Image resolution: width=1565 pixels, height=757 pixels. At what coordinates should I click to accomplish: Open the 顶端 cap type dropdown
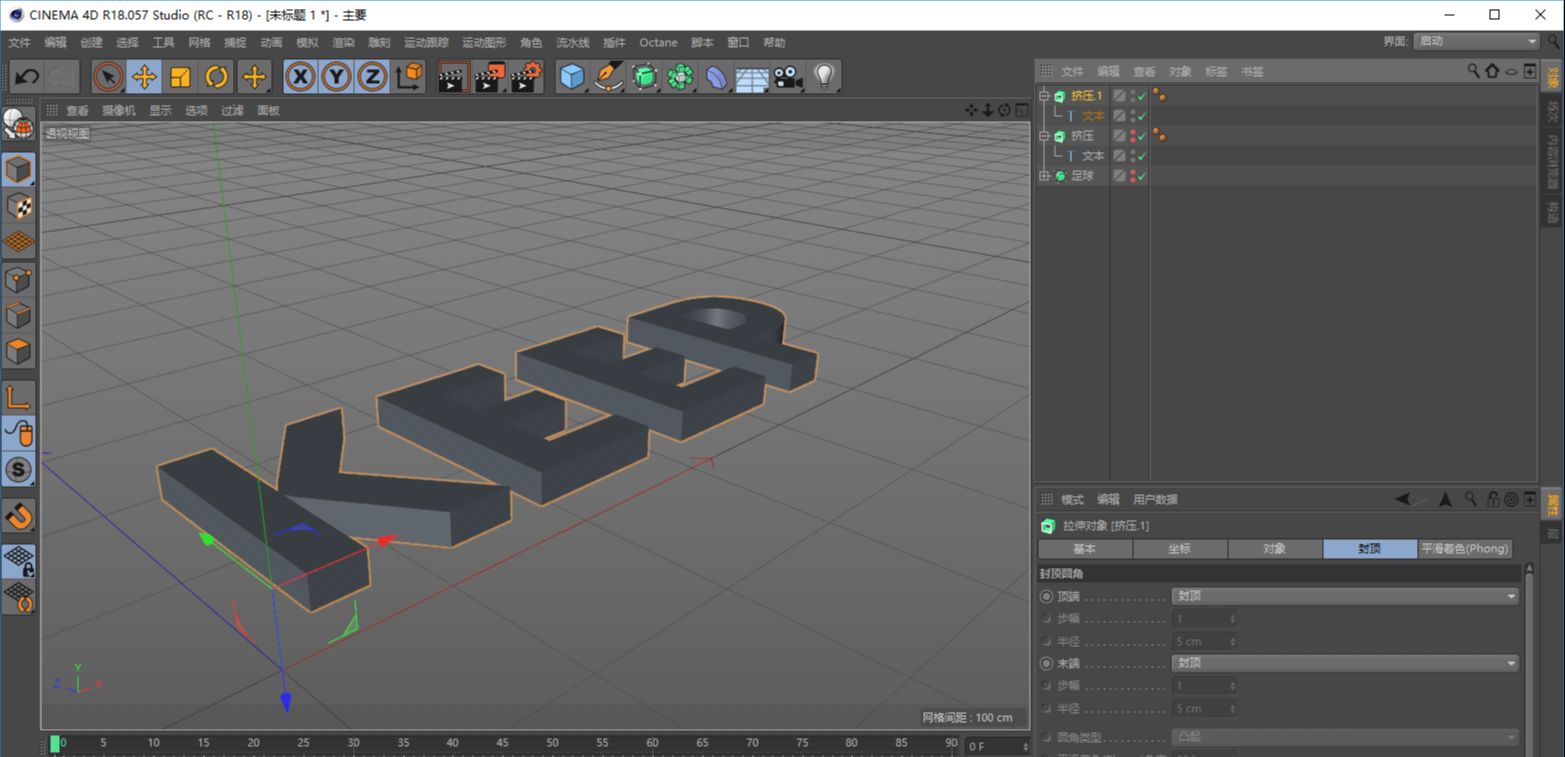click(1345, 596)
